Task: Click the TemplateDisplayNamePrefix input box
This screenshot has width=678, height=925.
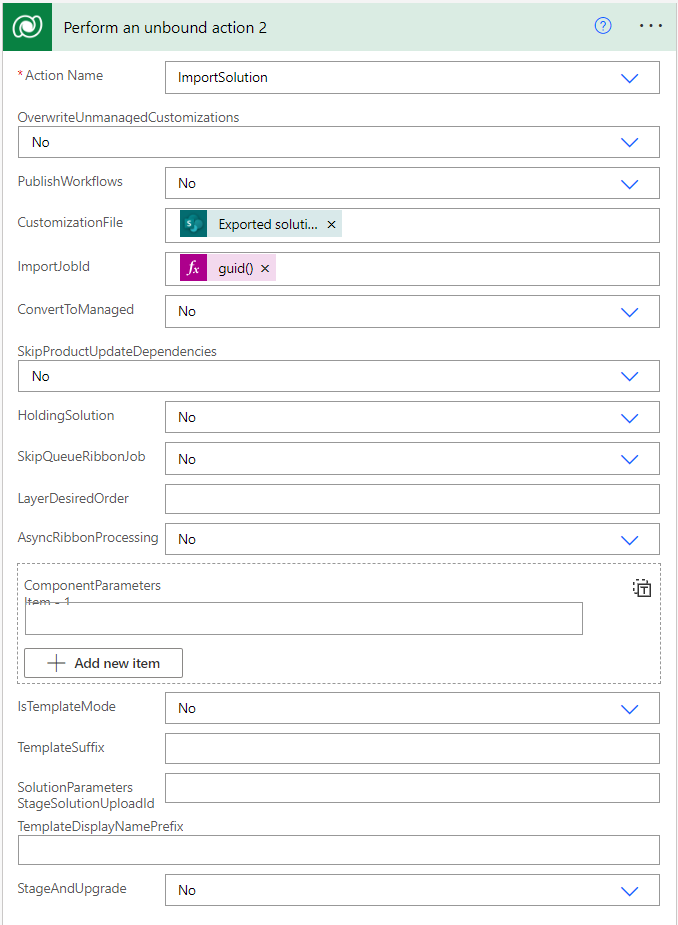Action: (338, 850)
